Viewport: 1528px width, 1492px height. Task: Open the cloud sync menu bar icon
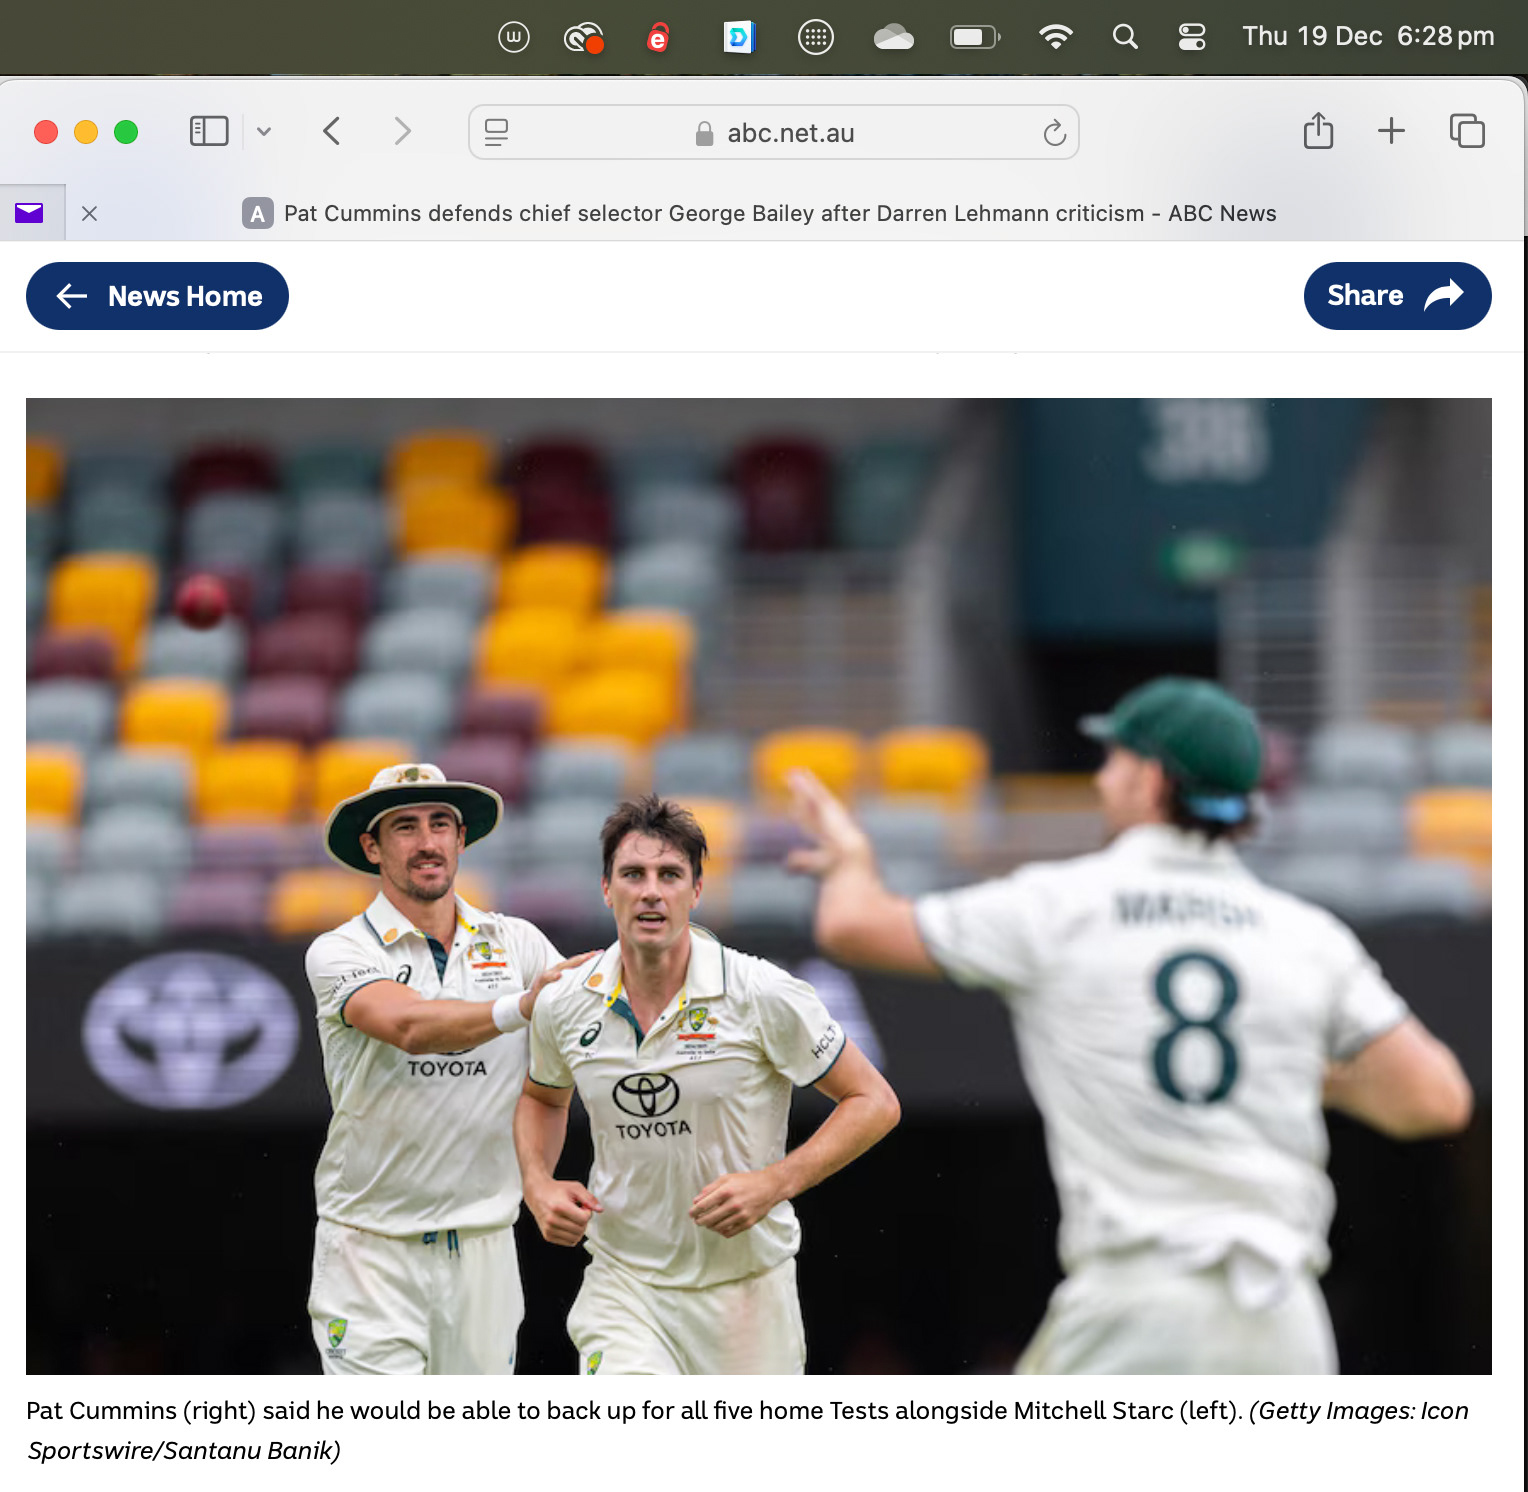coord(893,38)
